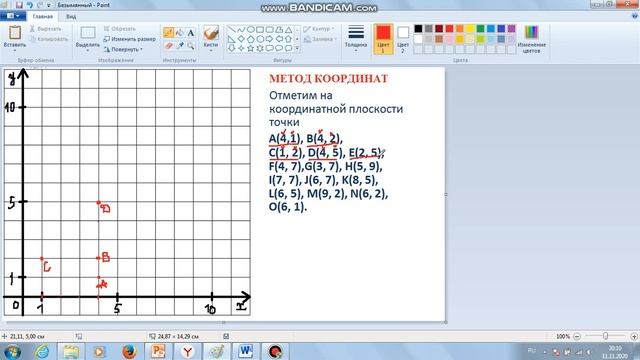Click the Копировать copy button
This screenshot has height=360, width=640.
[49, 39]
